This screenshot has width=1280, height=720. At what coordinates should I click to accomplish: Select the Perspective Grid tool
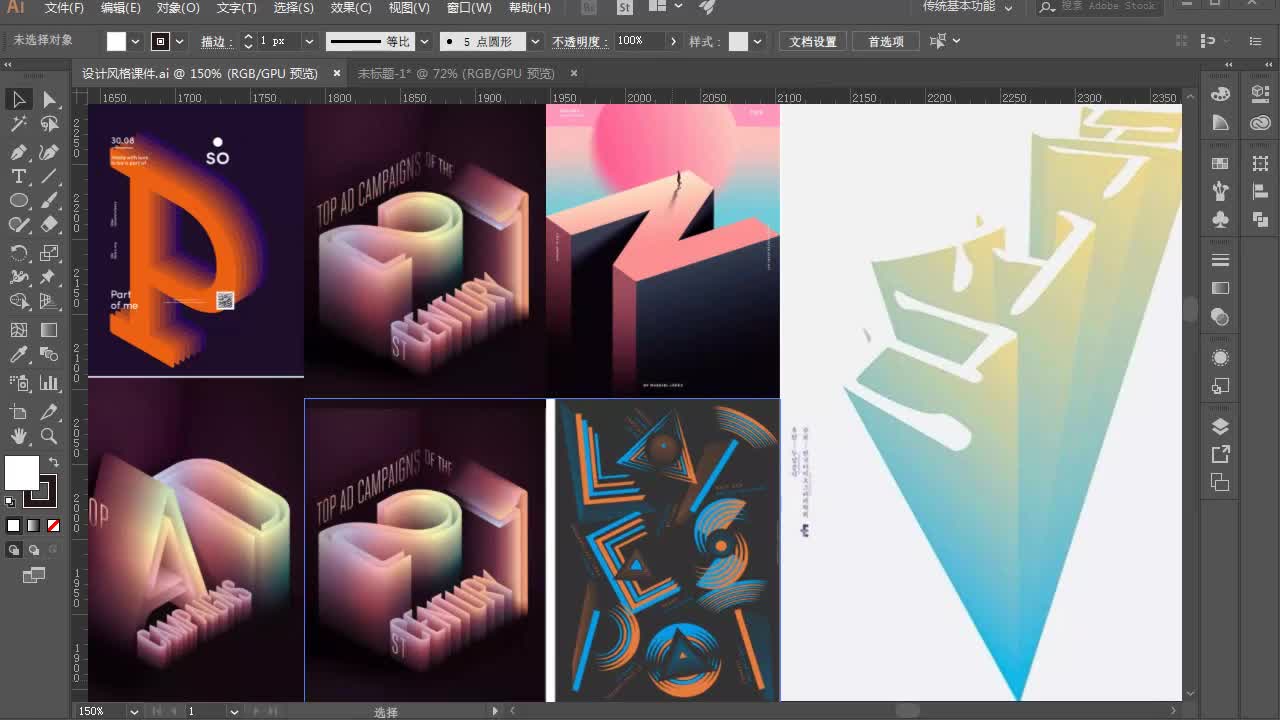click(x=49, y=301)
